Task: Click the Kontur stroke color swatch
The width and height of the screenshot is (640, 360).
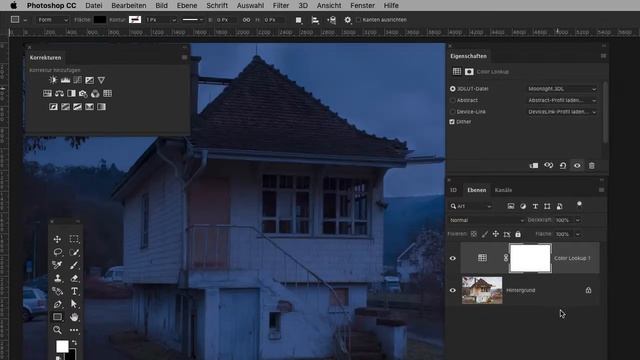Action: pyautogui.click(x=135, y=20)
